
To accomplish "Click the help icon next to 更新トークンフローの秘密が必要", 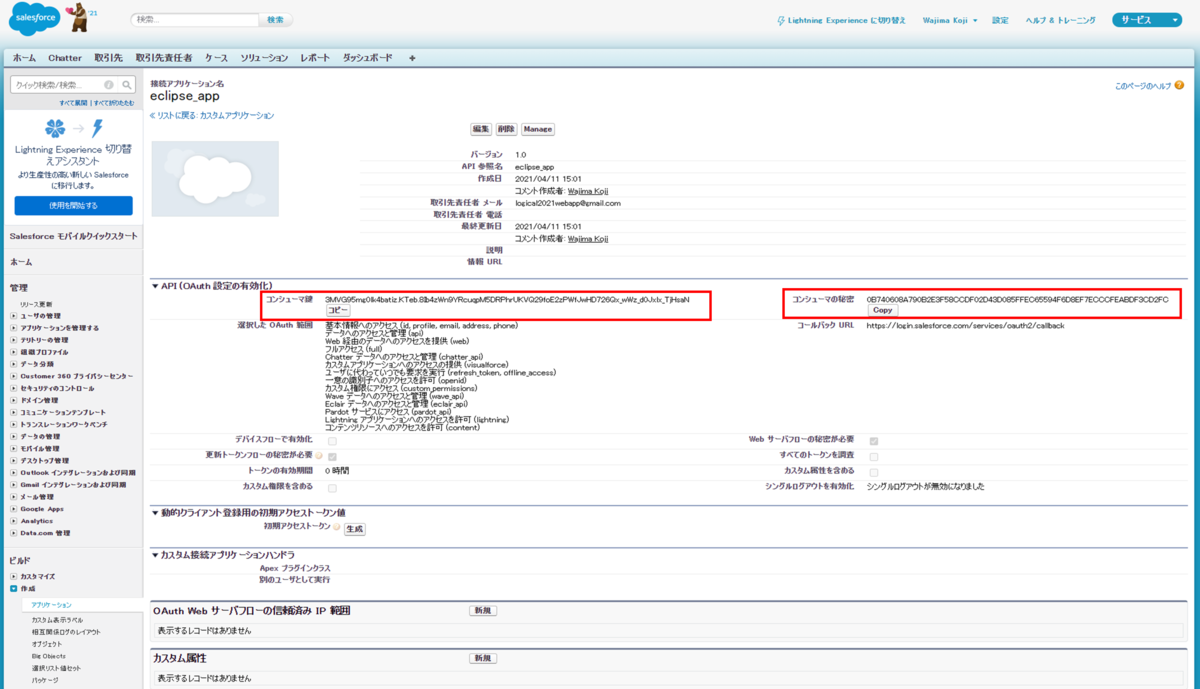I will pos(317,455).
